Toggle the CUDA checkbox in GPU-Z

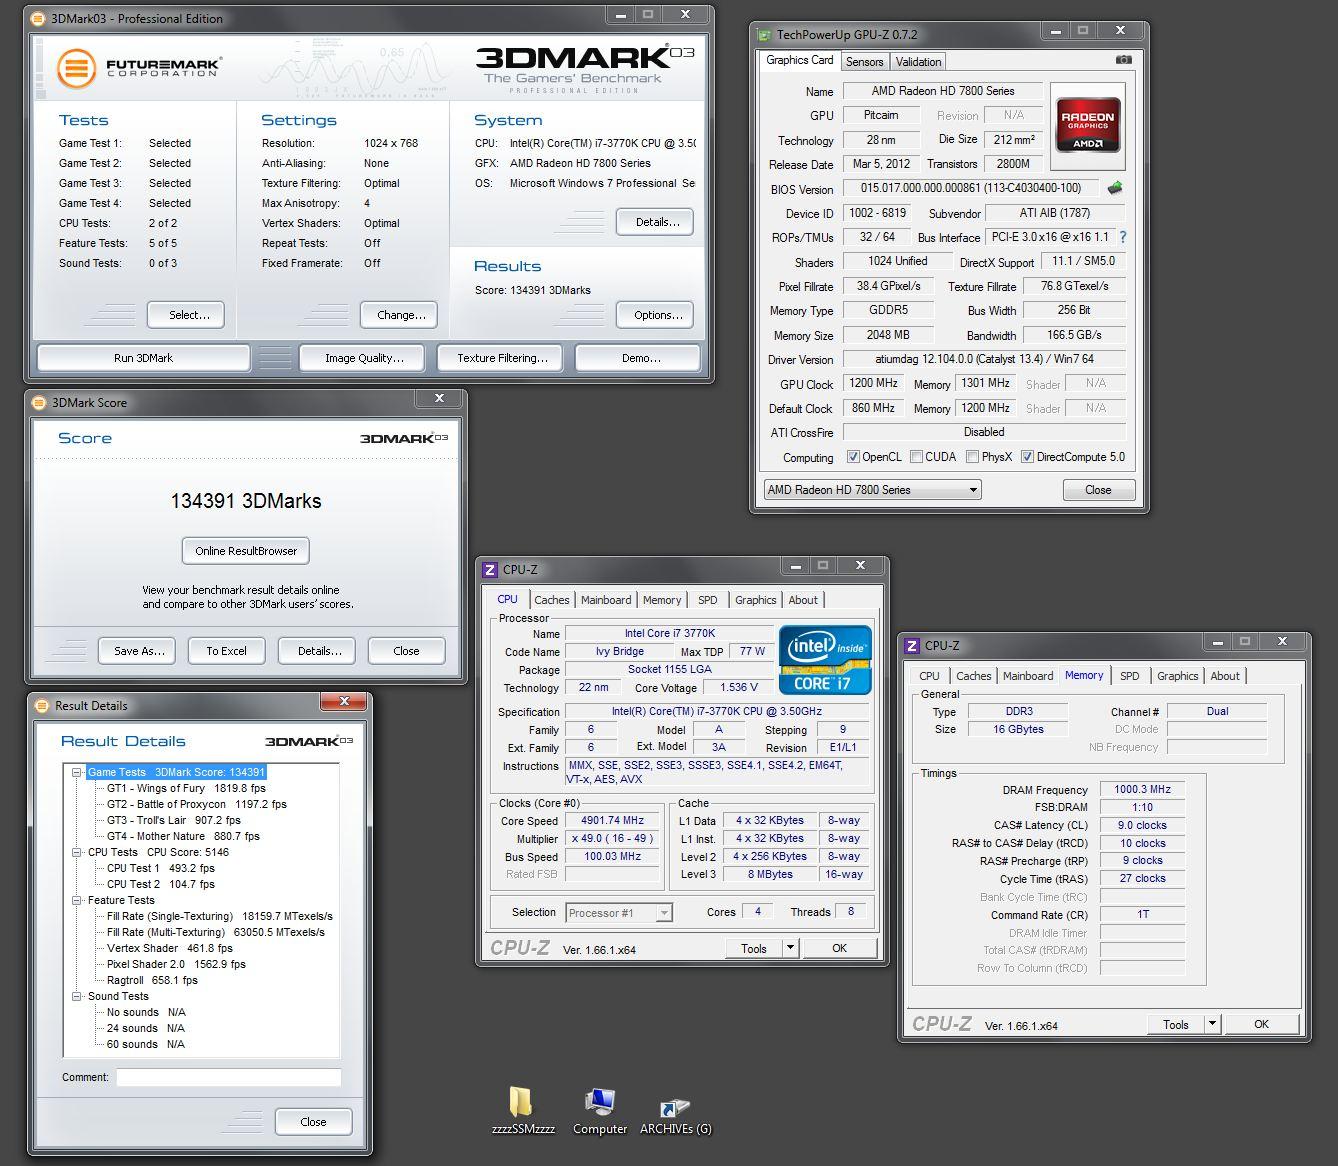[916, 457]
